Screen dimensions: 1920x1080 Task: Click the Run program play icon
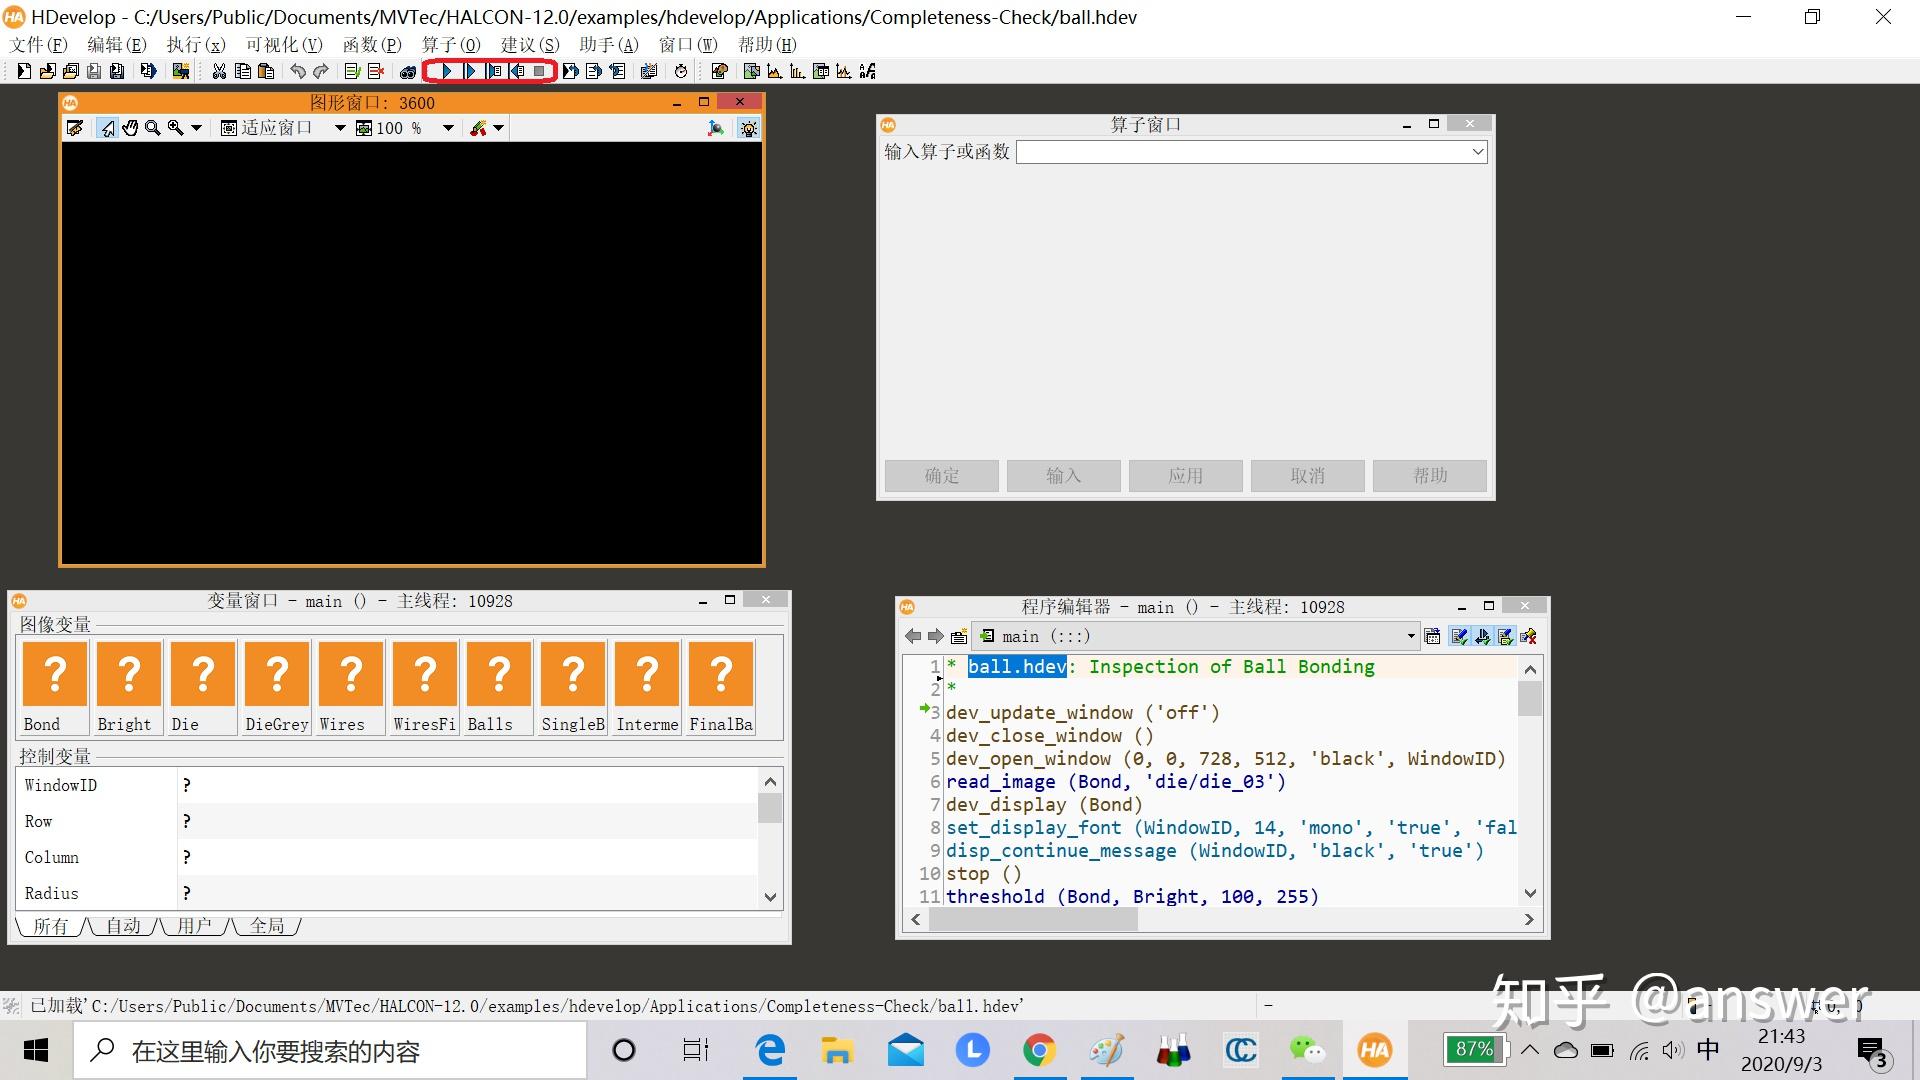click(x=446, y=71)
